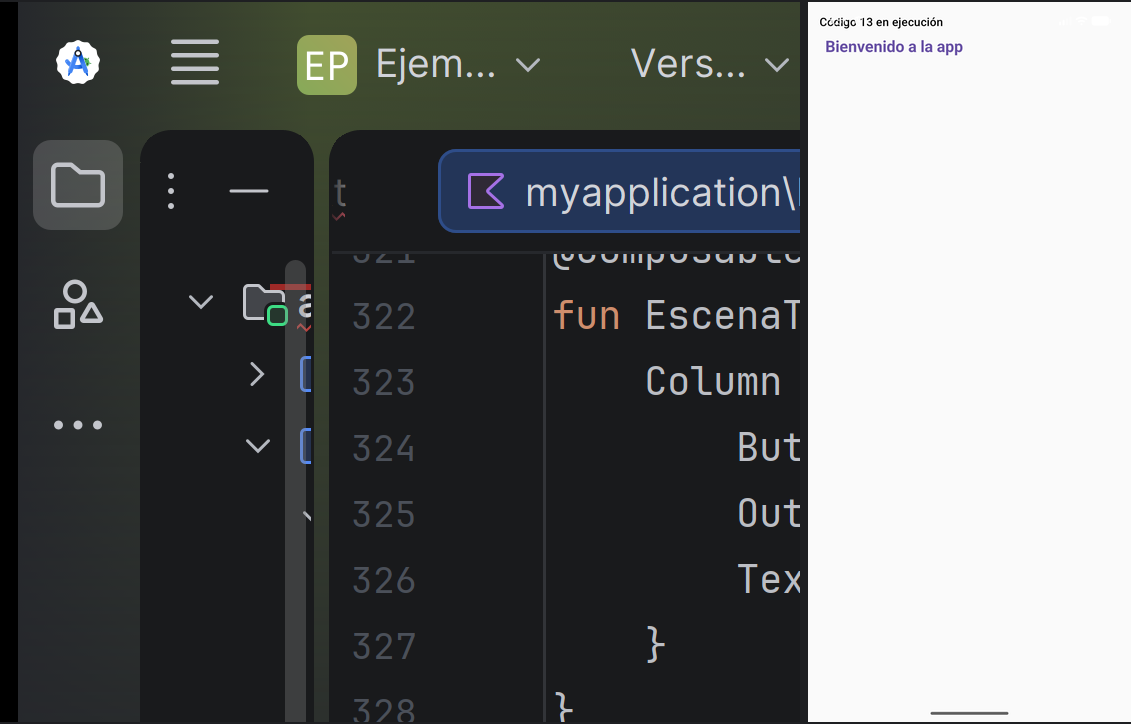The height and width of the screenshot is (724, 1131).
Task: Select the myapplication editor tab
Action: coord(619,191)
